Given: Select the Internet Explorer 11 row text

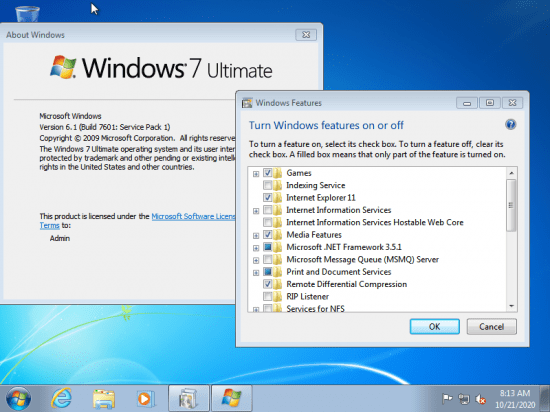Looking at the screenshot, I should point(321,198).
